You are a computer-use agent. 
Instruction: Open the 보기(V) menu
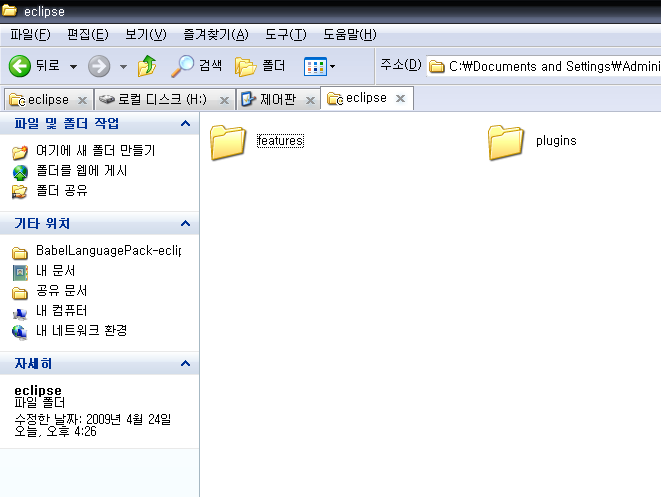point(145,35)
